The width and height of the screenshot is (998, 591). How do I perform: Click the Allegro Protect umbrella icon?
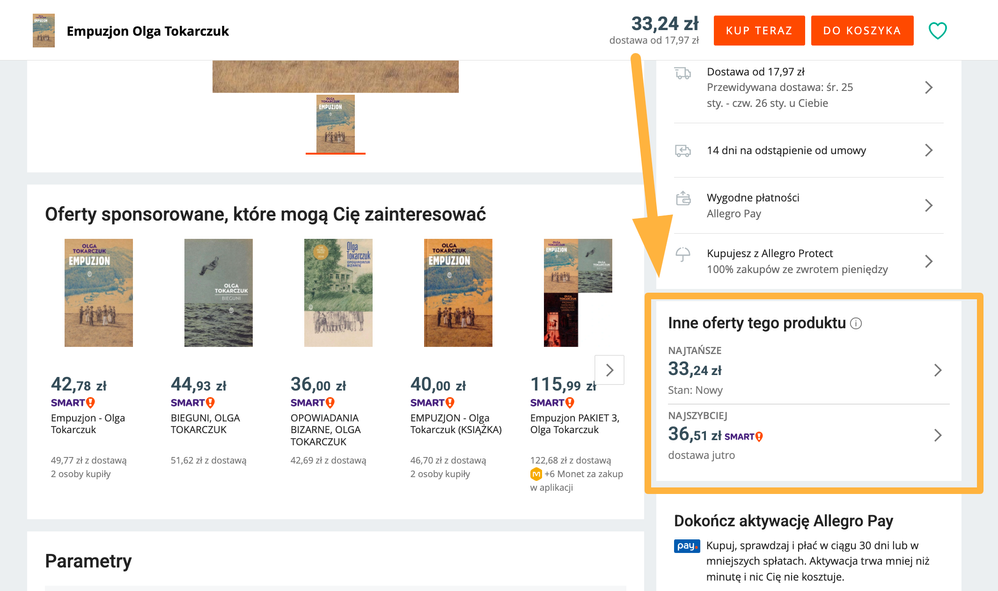tap(683, 254)
